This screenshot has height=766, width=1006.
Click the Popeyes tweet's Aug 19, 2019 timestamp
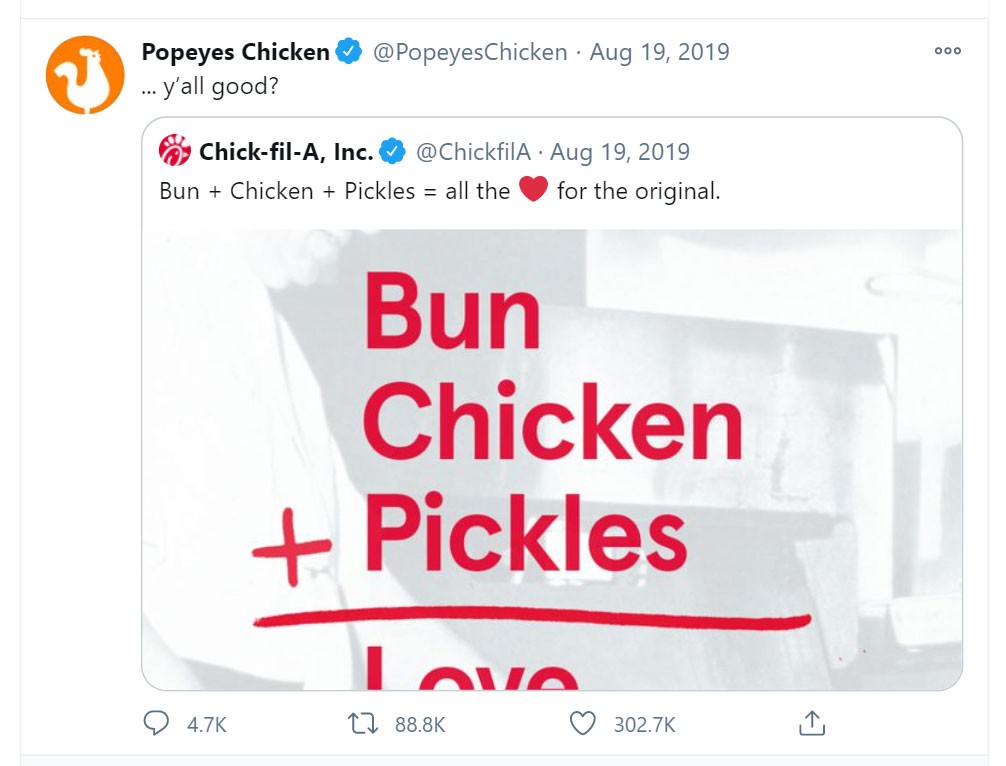659,52
